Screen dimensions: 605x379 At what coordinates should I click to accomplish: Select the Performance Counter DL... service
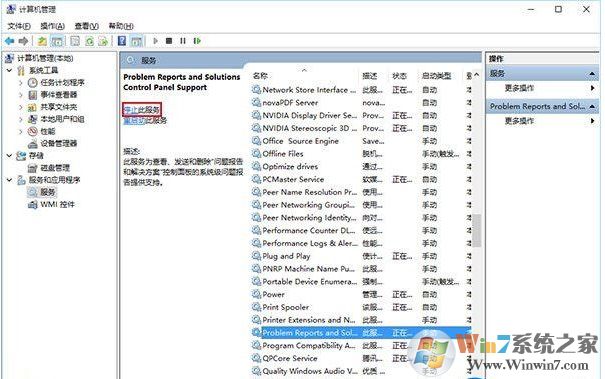(361, 230)
